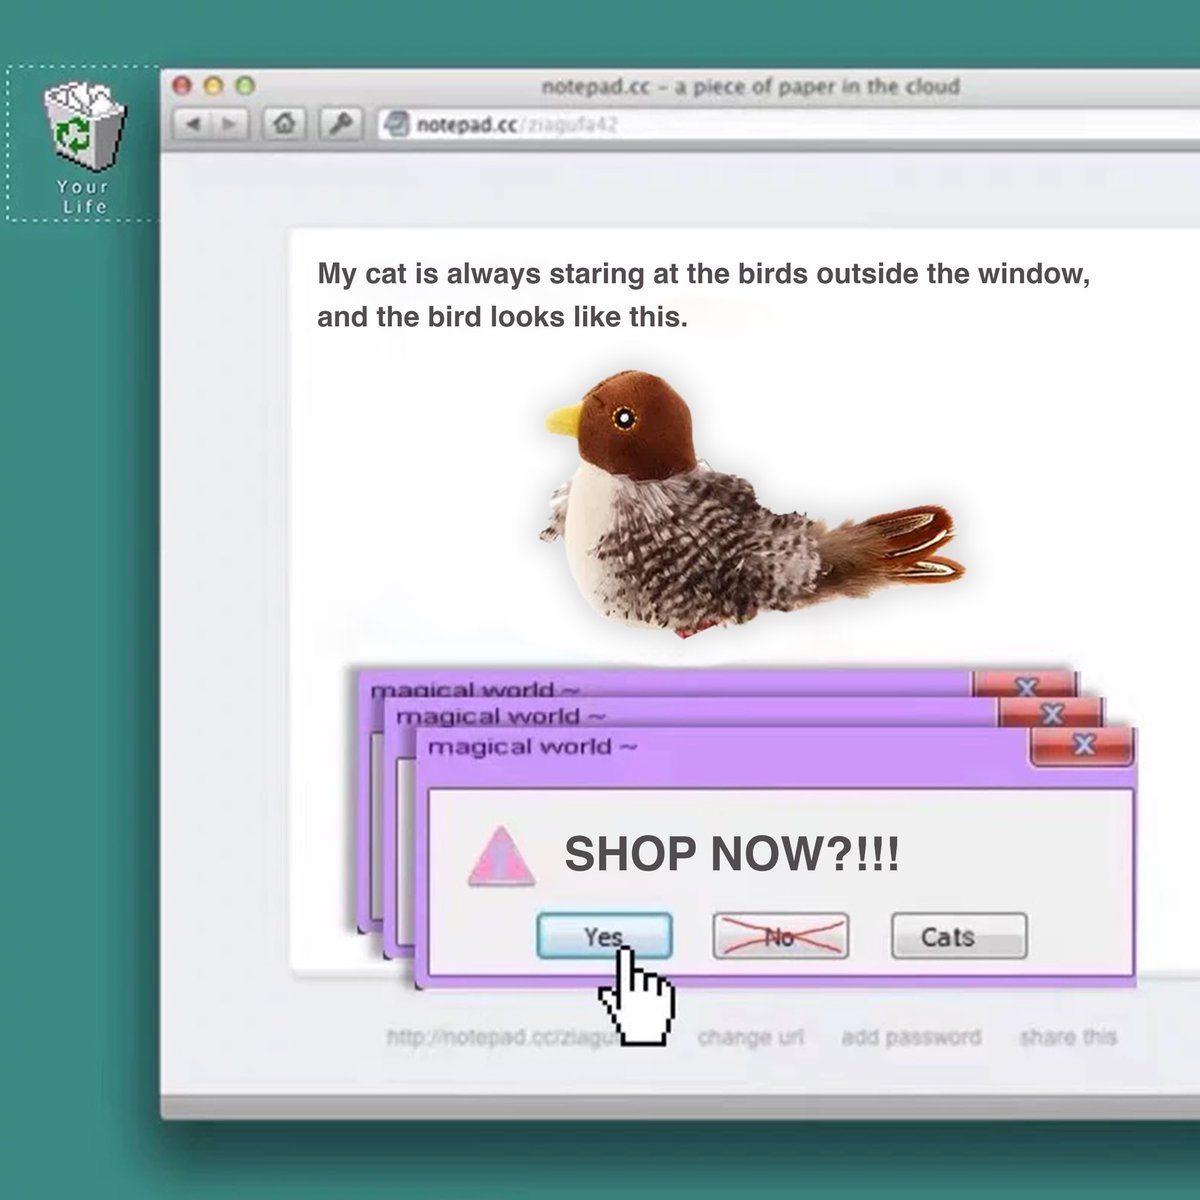Click the note text about cat staring

point(703,296)
